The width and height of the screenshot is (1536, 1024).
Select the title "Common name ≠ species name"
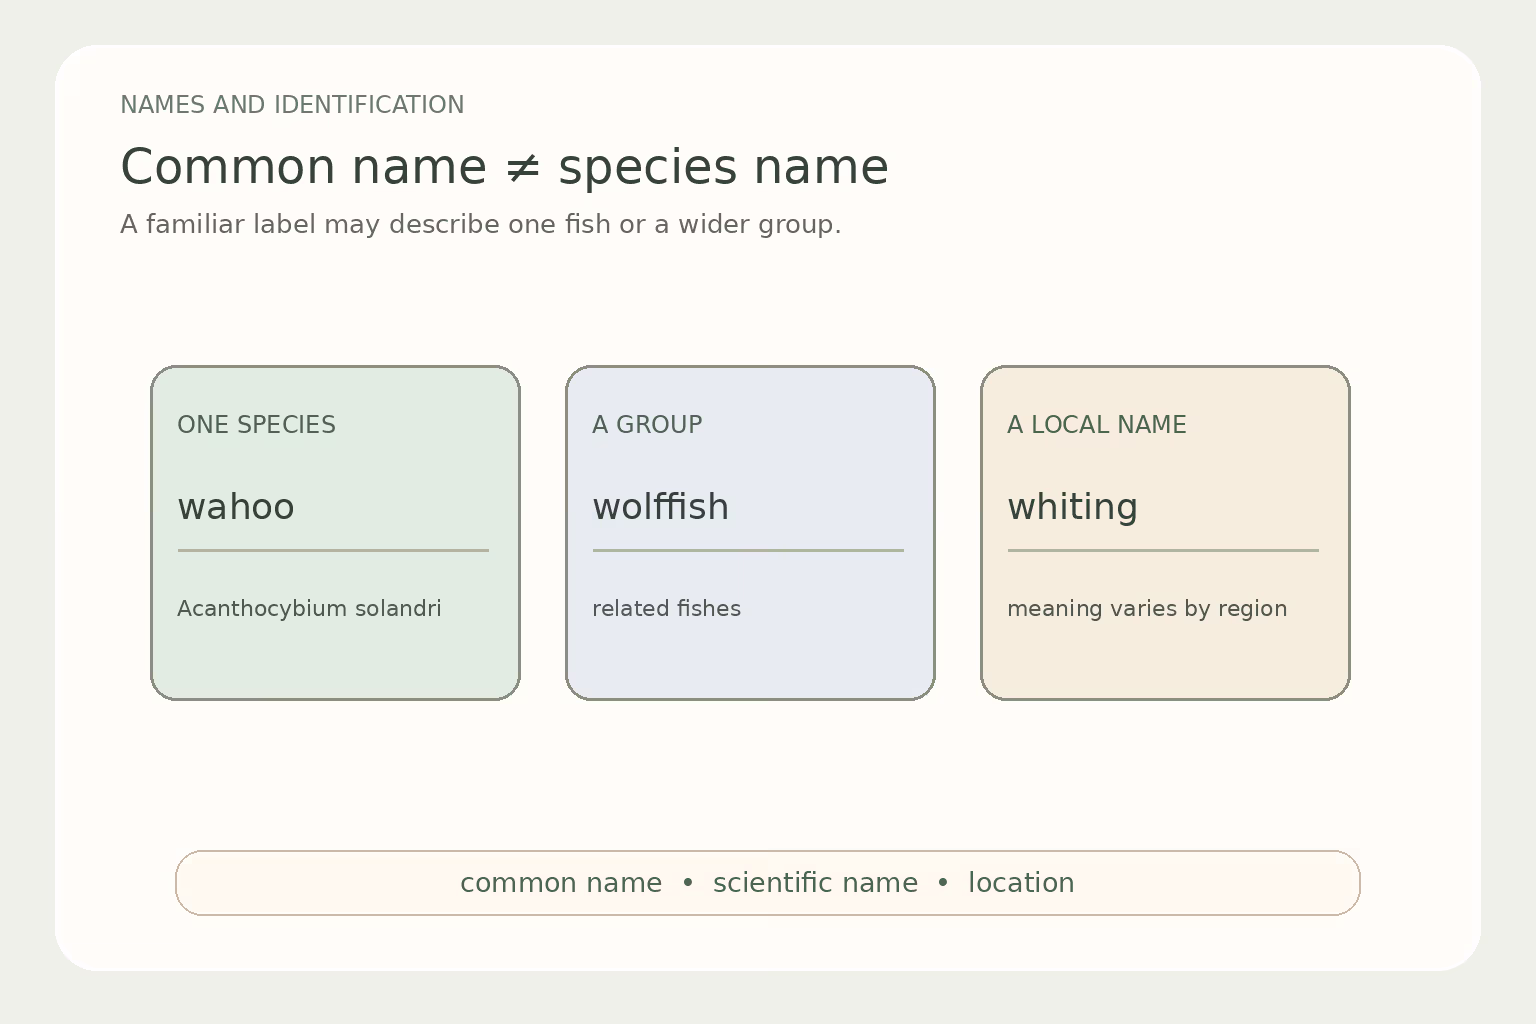tap(504, 167)
